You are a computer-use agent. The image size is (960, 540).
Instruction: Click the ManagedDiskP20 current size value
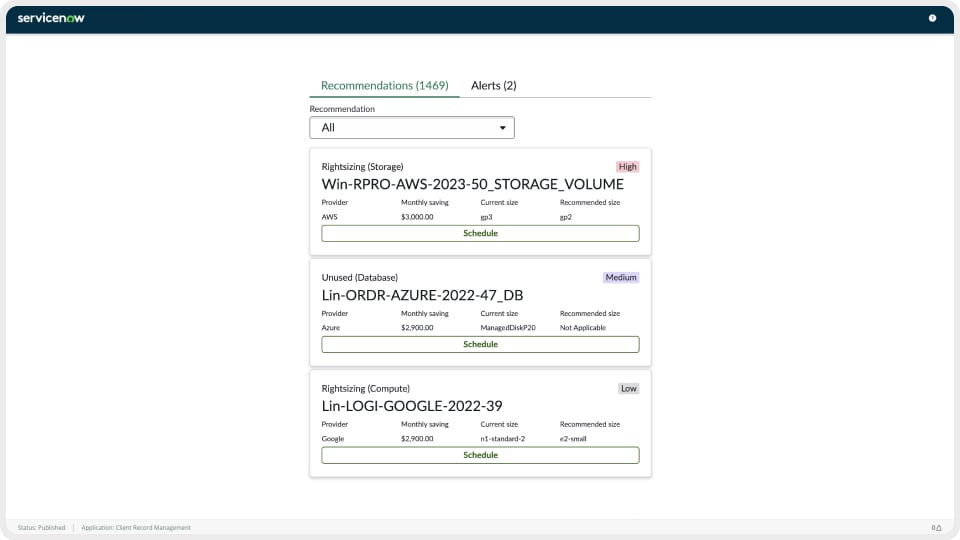[508, 328]
